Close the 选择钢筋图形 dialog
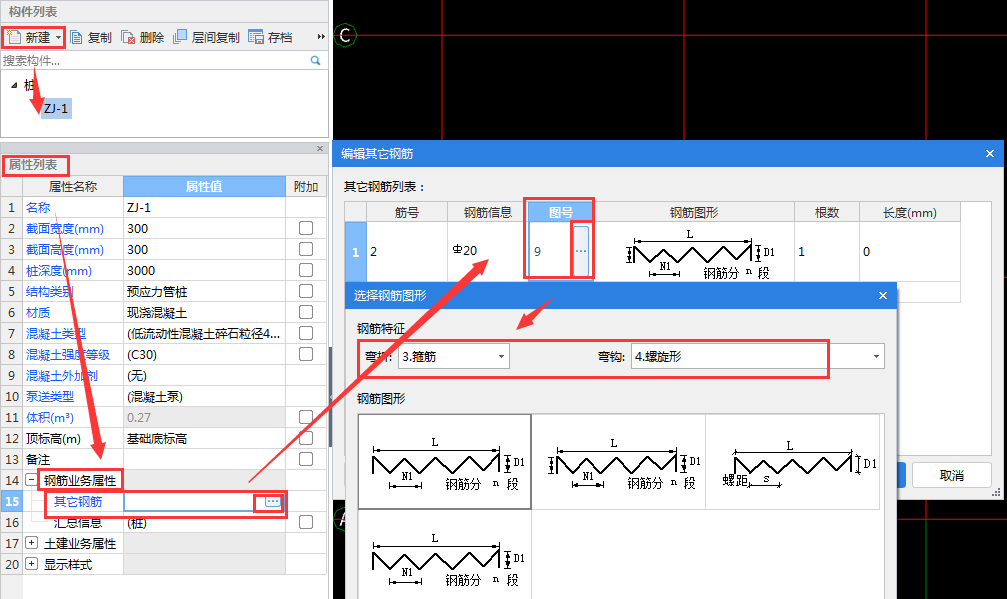The width and height of the screenshot is (1007, 599). (x=882, y=295)
